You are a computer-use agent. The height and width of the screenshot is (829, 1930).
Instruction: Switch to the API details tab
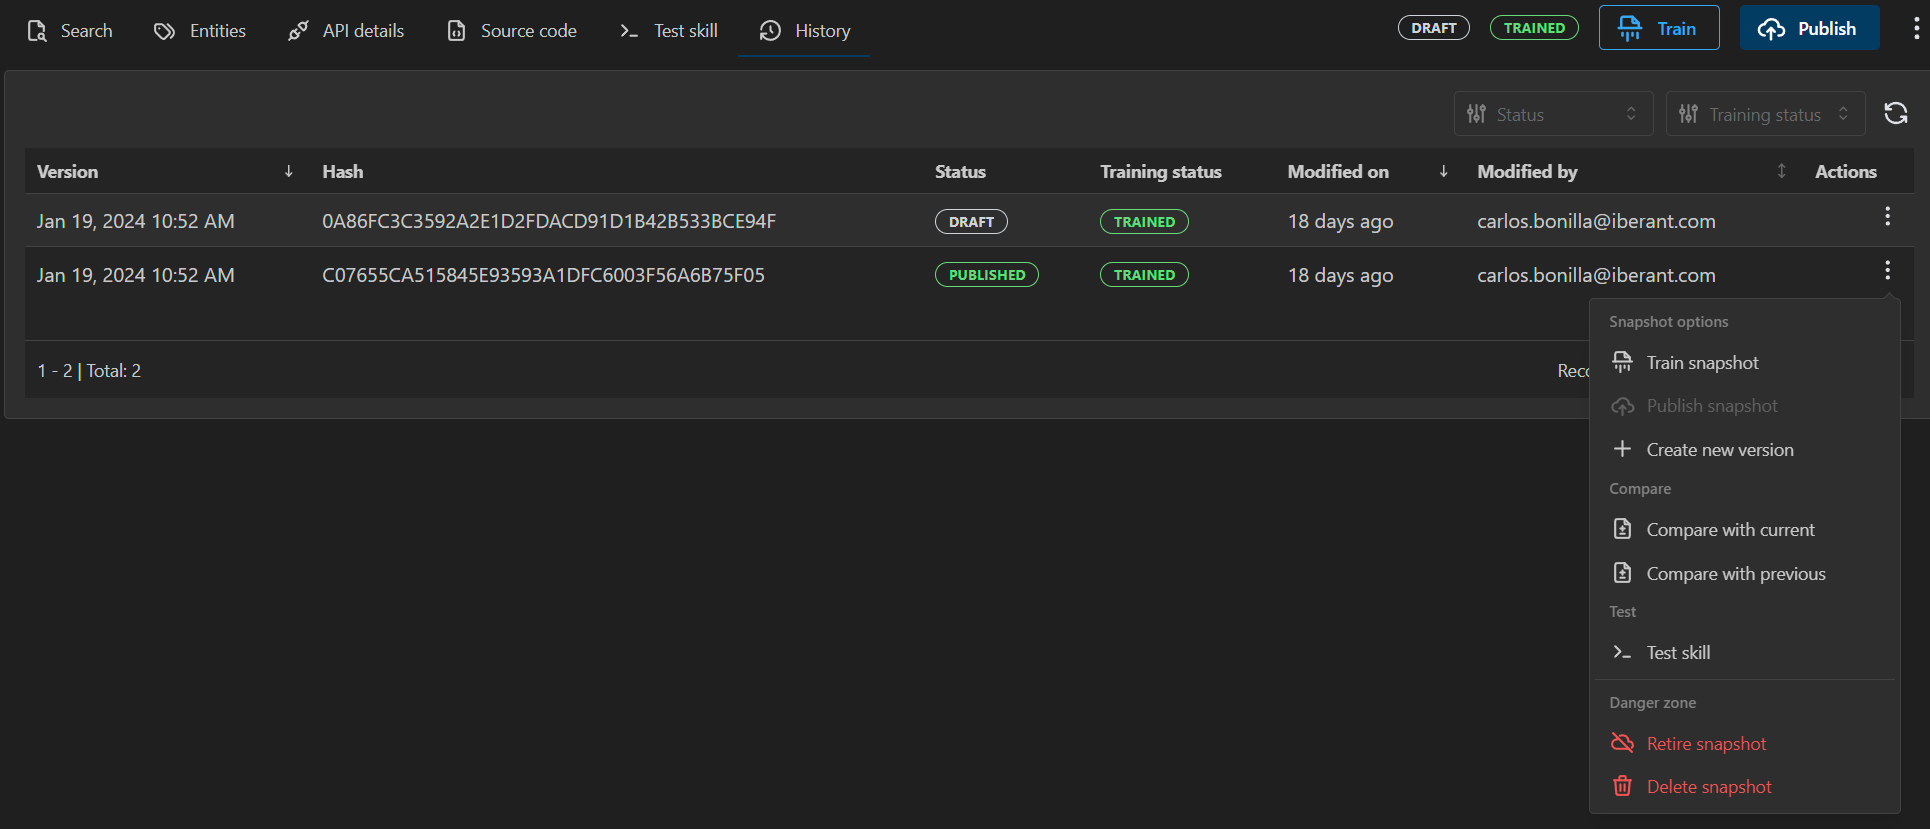[346, 31]
